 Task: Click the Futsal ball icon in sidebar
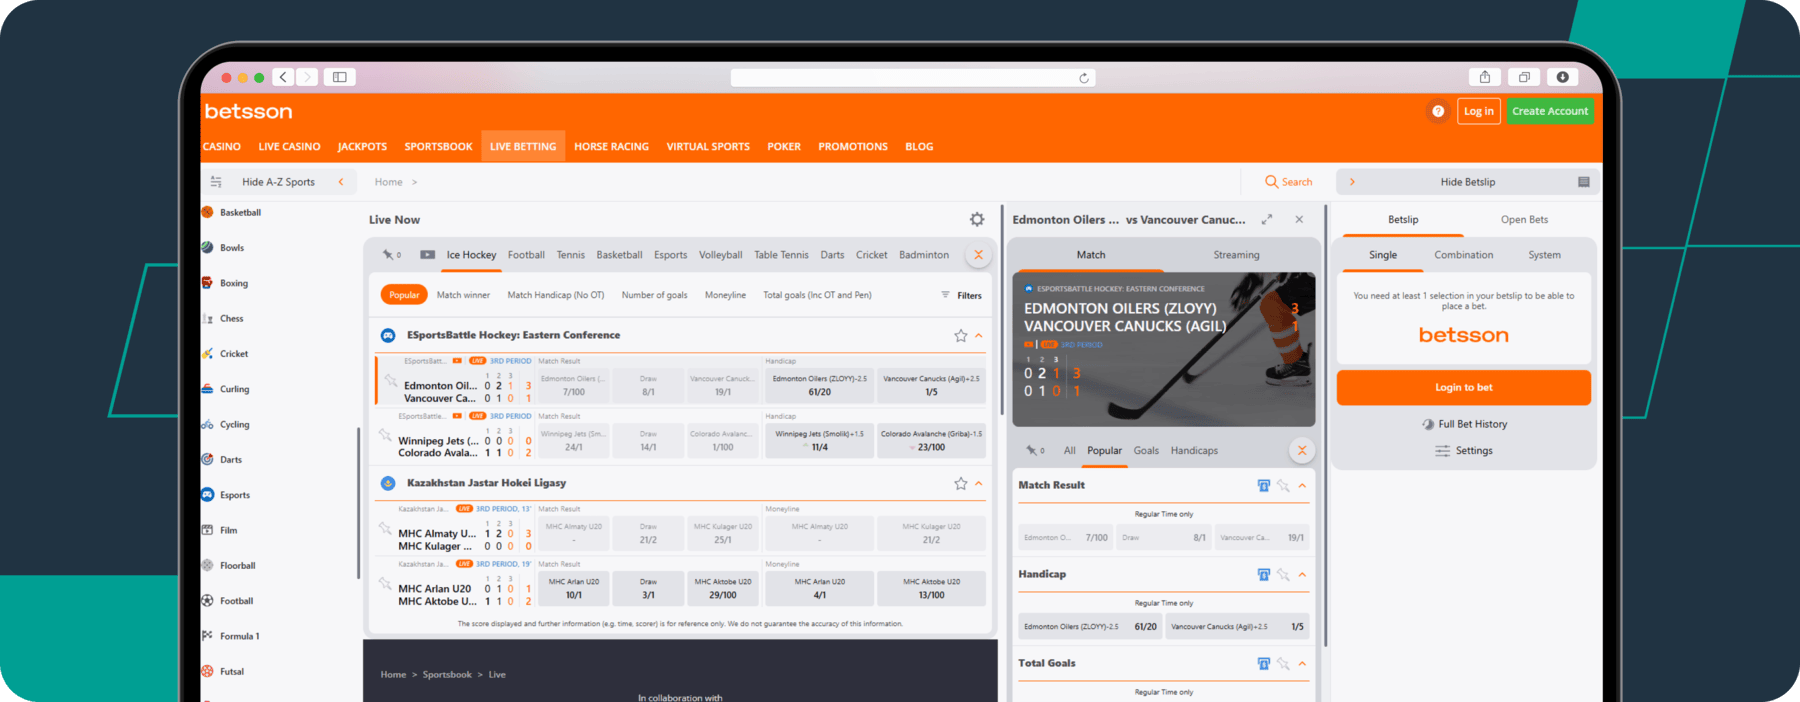pos(208,671)
